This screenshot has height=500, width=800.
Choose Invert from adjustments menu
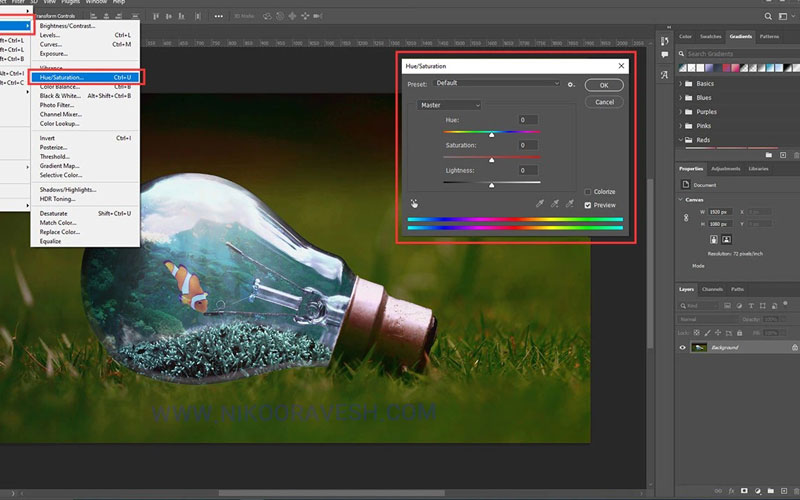tap(85, 138)
